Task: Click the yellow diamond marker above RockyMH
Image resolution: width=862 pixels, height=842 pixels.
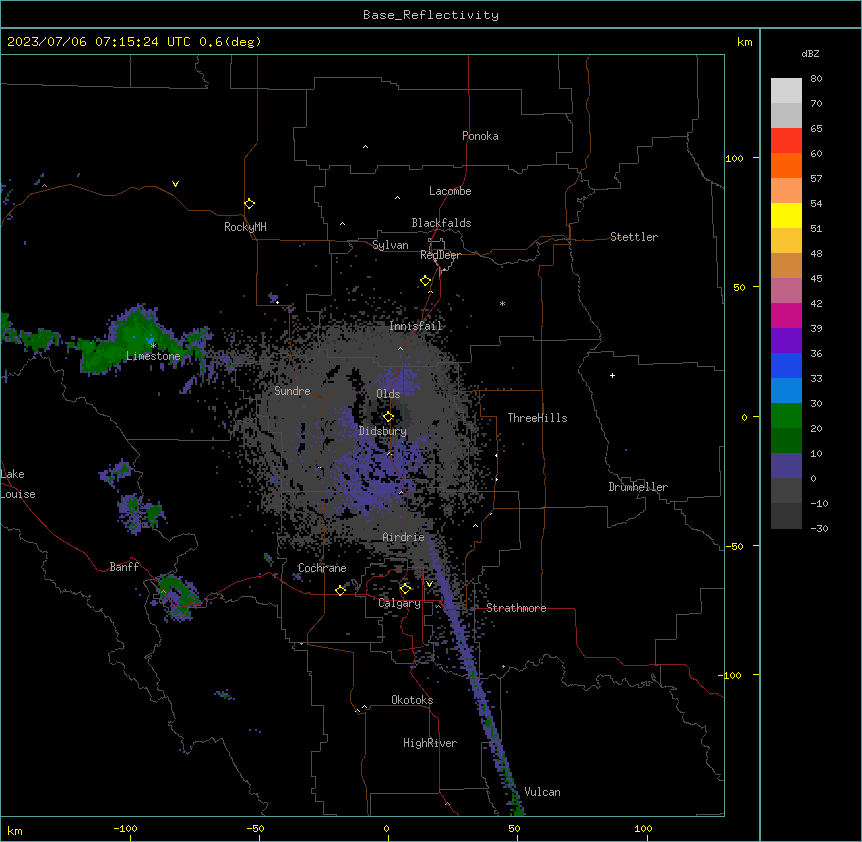Action: [249, 204]
